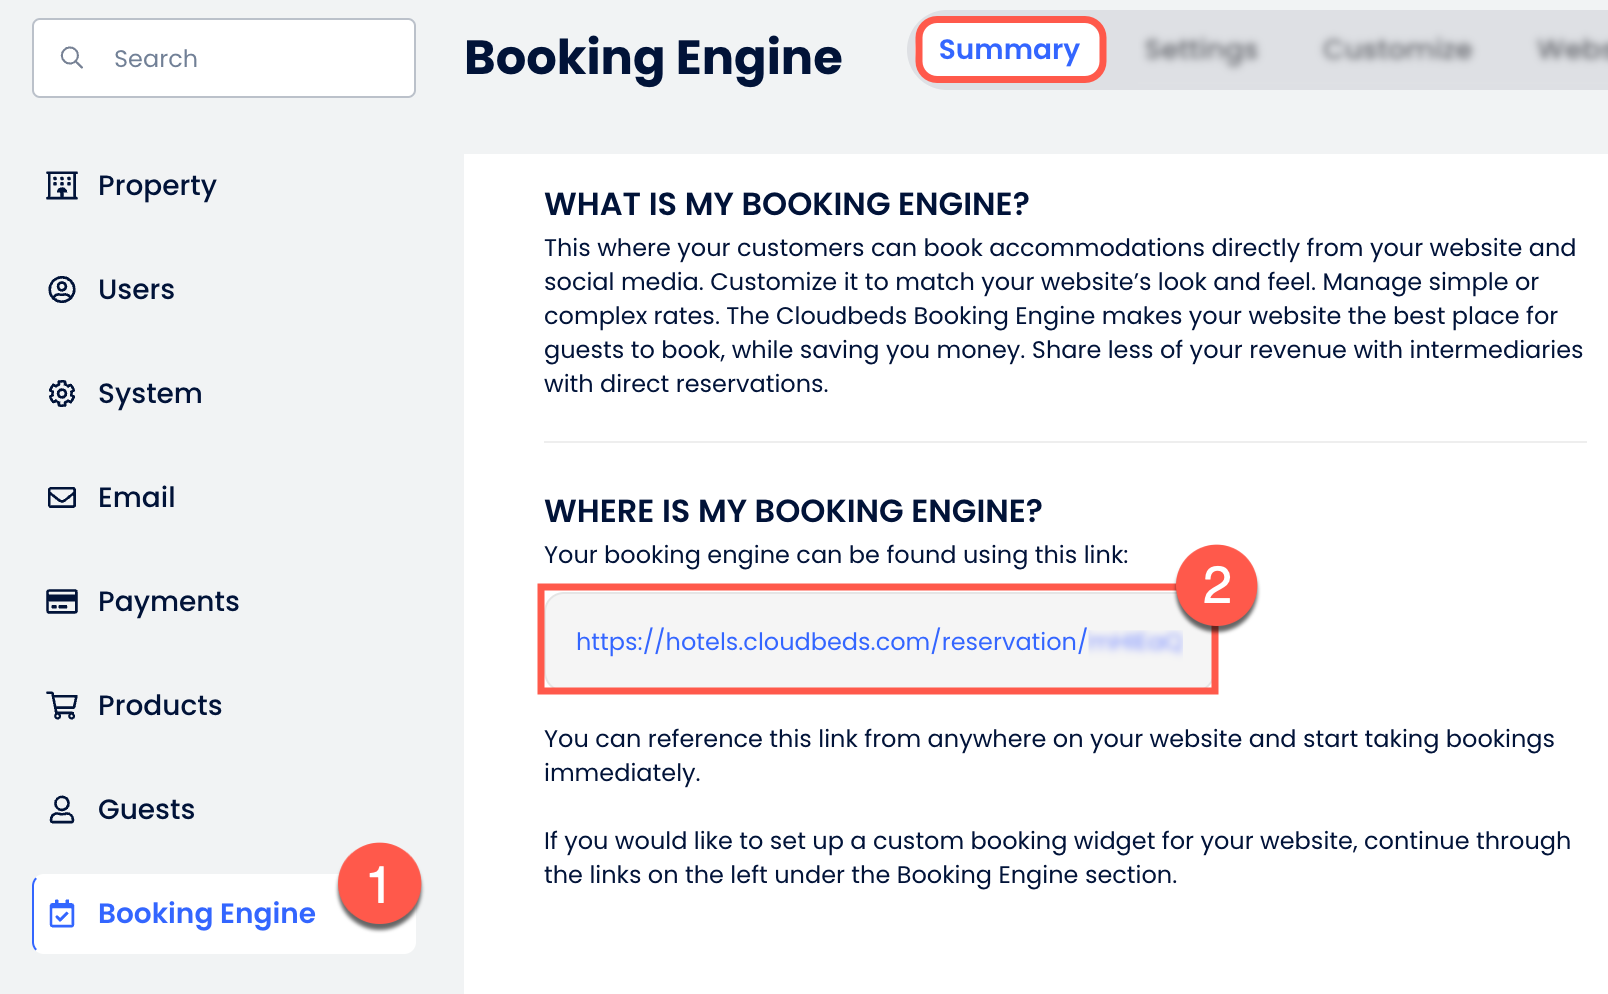Select the Summary tab
This screenshot has width=1608, height=994.
1010,50
